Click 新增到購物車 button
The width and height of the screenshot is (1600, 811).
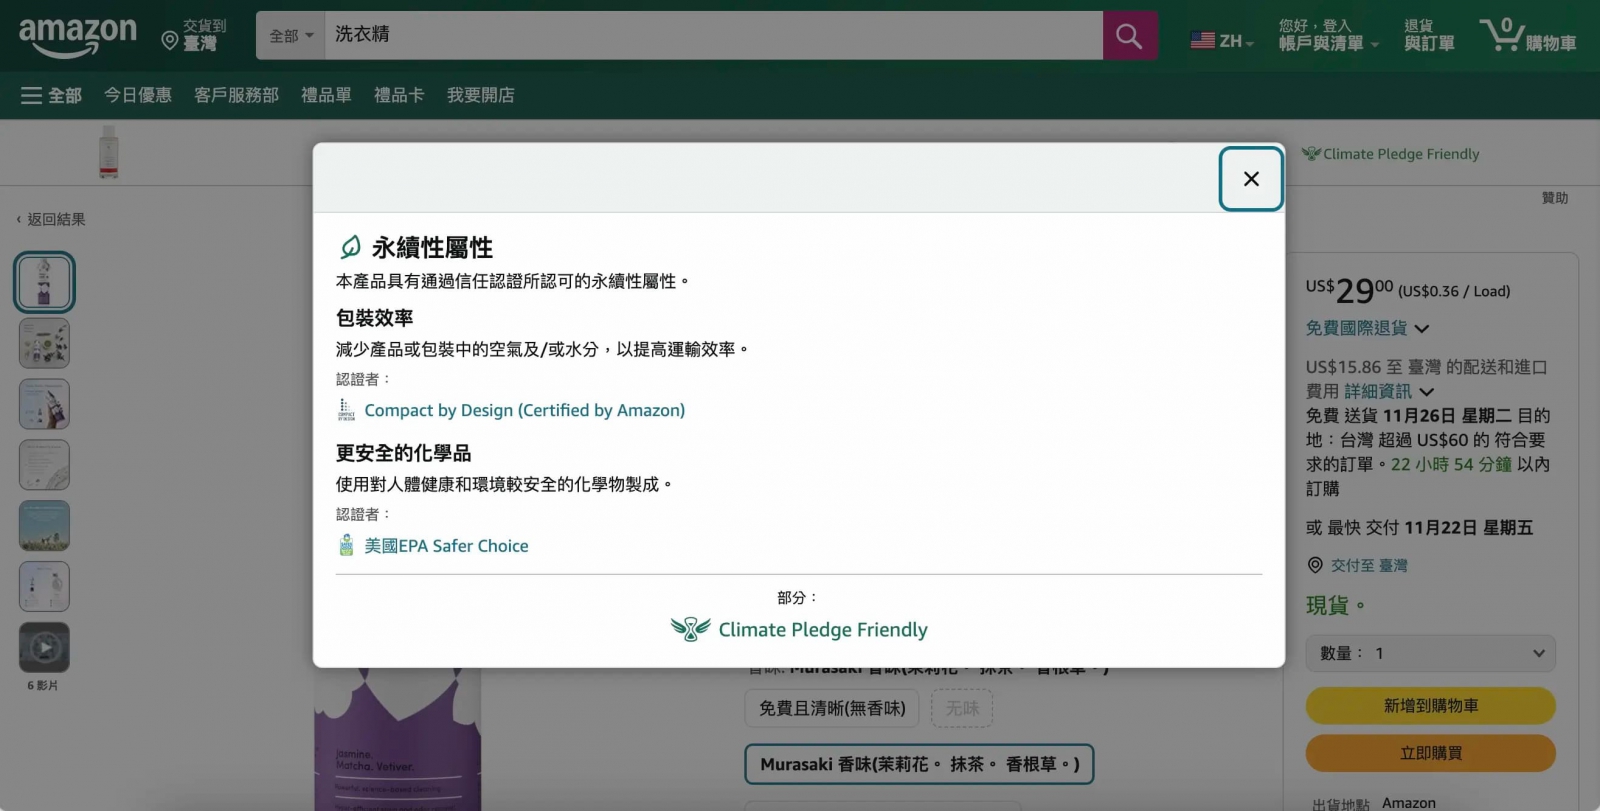[1430, 706]
